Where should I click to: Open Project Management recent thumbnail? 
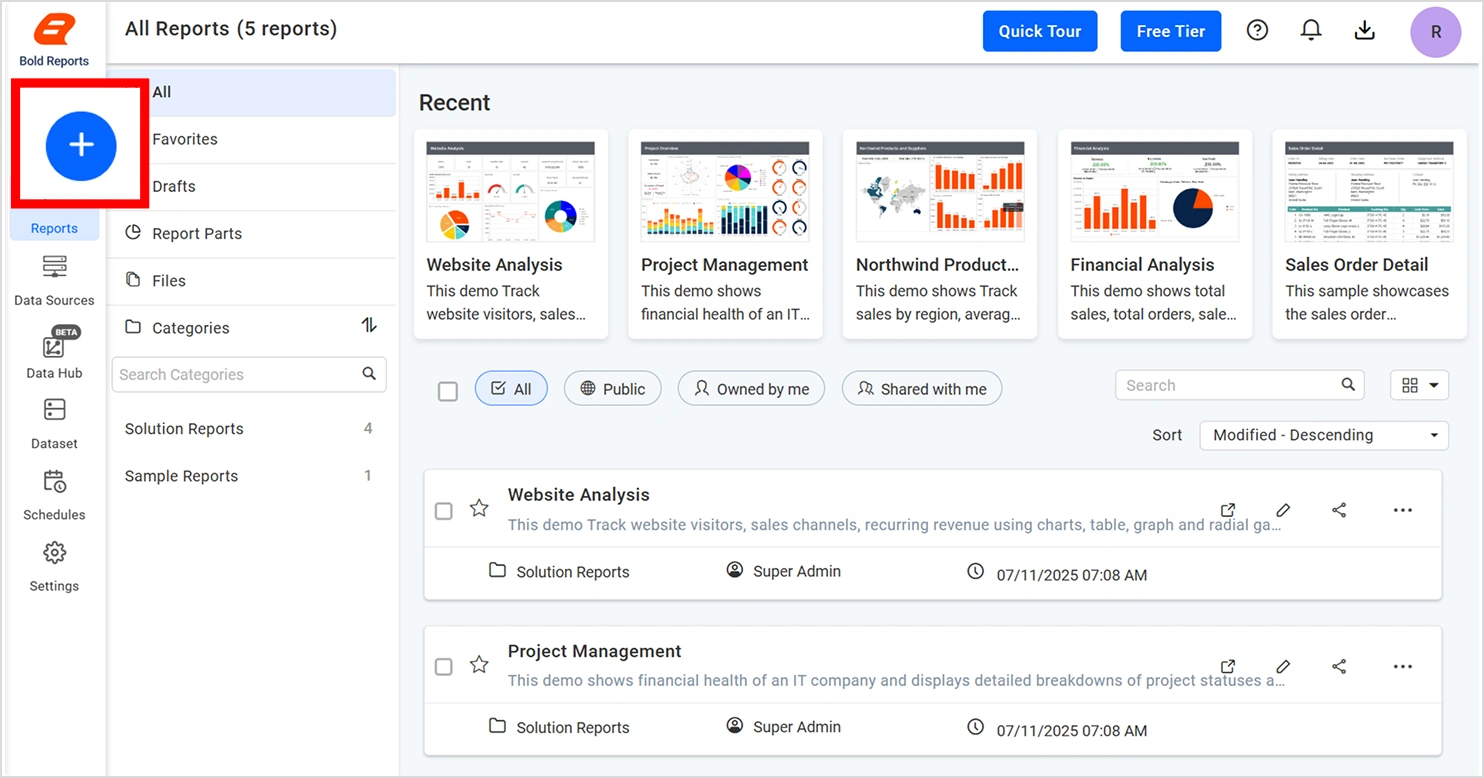725,191
